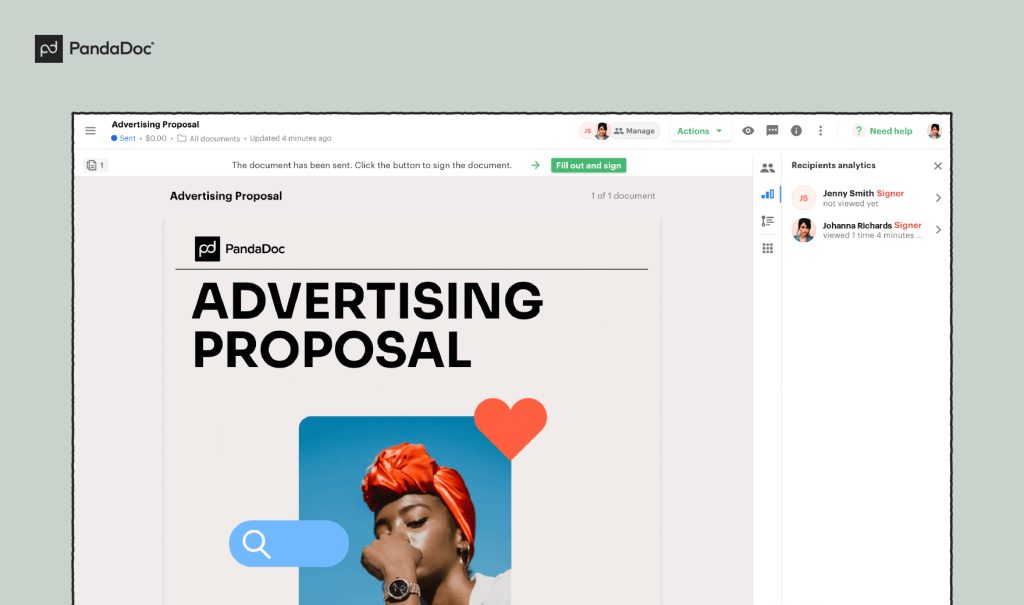Click the 'not viewed yet' status text
The image size is (1024, 605).
pos(850,204)
